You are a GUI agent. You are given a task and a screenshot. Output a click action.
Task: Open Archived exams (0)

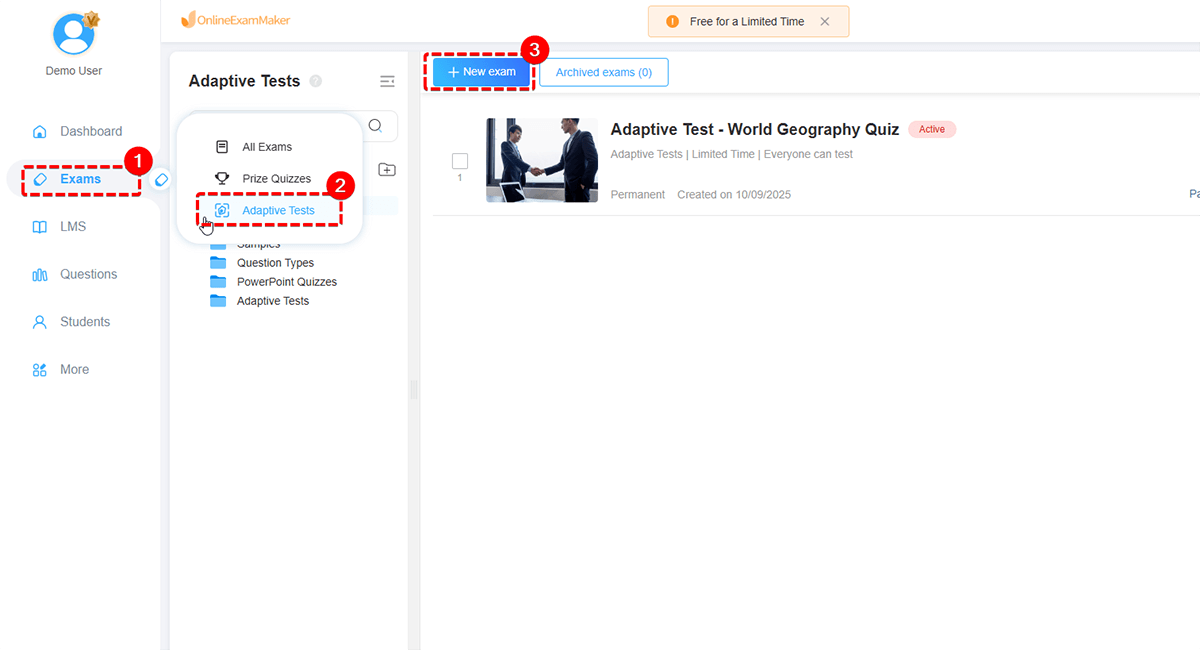tap(604, 72)
